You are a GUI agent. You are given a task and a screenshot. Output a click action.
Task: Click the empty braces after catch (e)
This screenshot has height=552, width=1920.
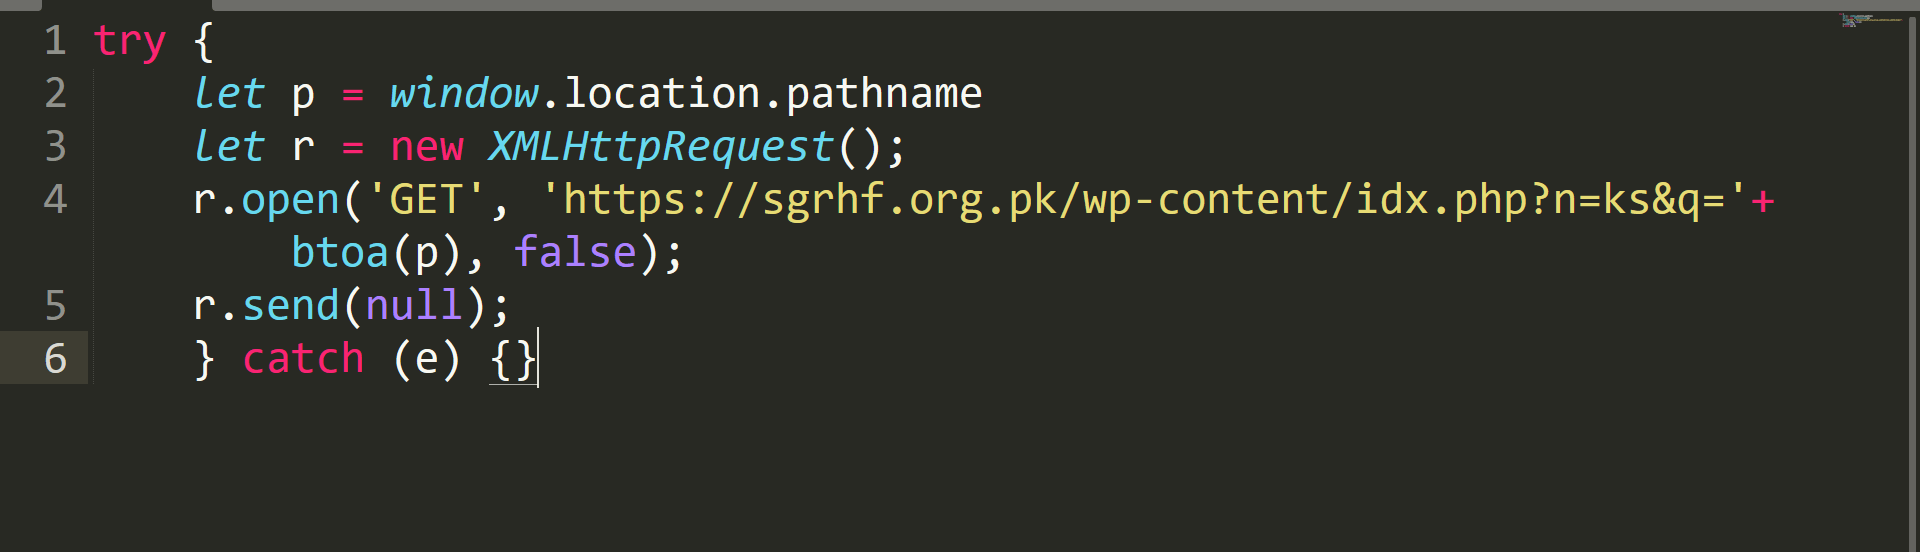point(513,360)
